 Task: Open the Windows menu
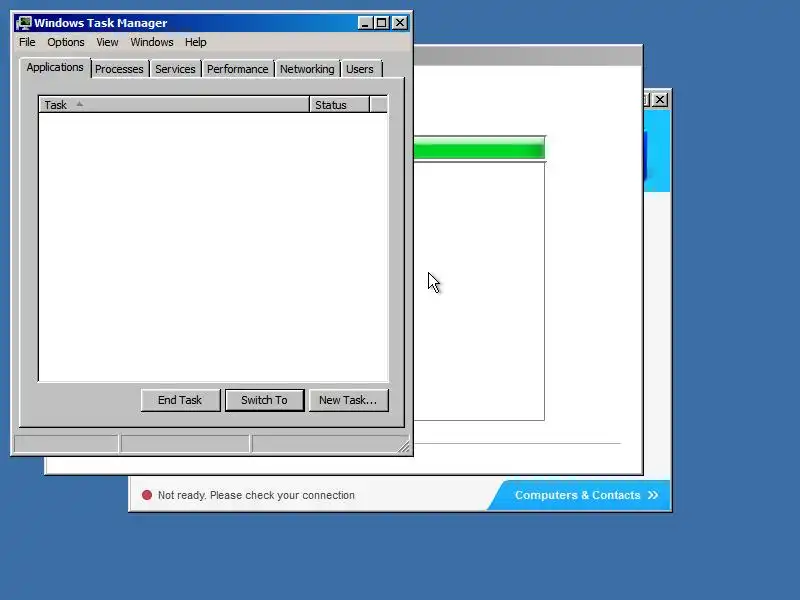(152, 42)
